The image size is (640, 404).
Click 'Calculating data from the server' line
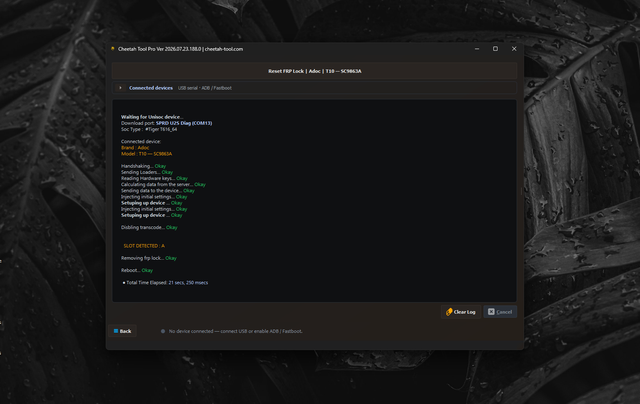[x=163, y=184]
